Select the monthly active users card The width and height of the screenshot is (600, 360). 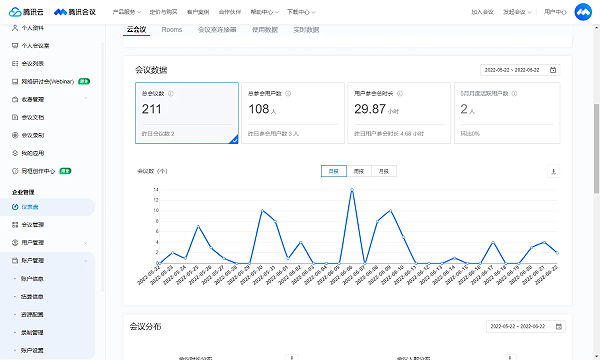tap(507, 113)
